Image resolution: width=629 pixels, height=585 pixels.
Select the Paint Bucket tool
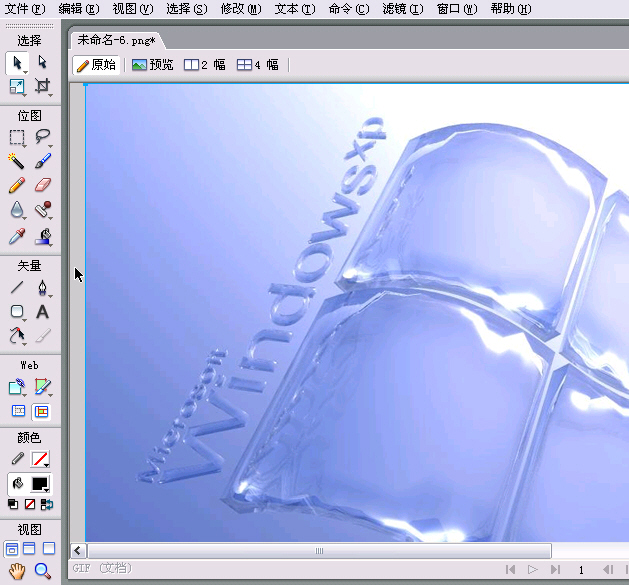click(x=42, y=236)
